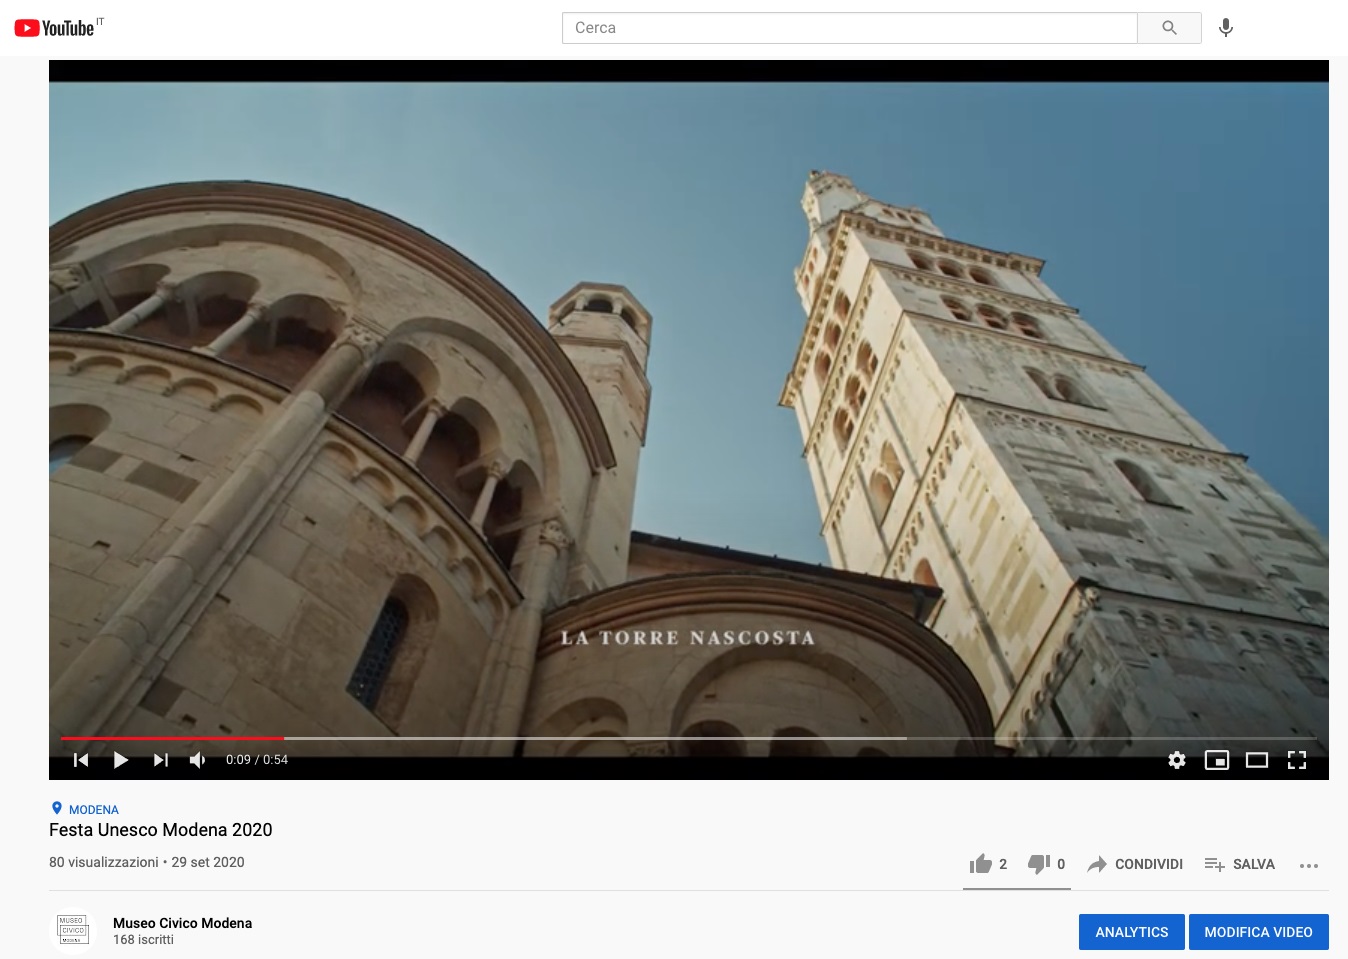
Task: Dislike the video with the thumbs down
Action: point(1040,864)
